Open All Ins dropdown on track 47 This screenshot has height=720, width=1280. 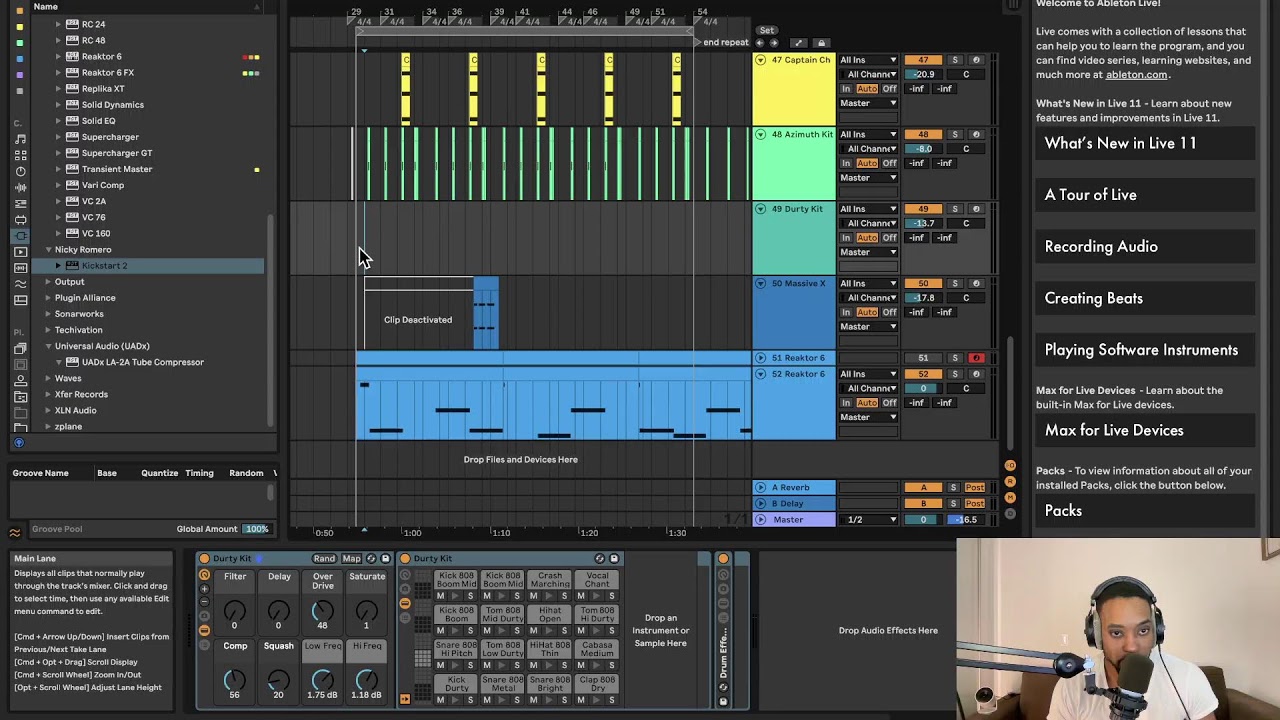pyautogui.click(x=868, y=60)
